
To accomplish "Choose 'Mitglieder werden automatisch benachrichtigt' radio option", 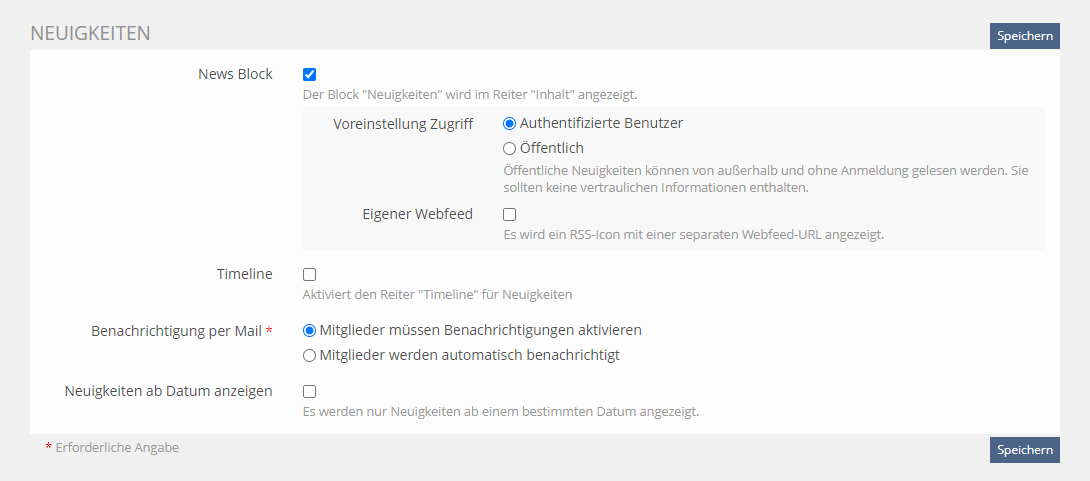I will (x=310, y=355).
